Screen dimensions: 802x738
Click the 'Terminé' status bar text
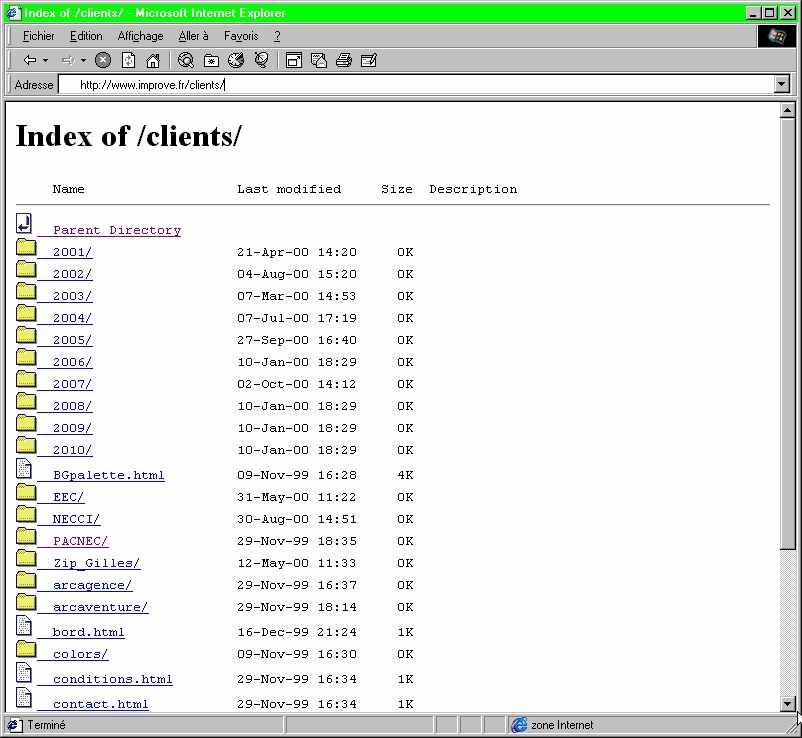tap(47, 725)
